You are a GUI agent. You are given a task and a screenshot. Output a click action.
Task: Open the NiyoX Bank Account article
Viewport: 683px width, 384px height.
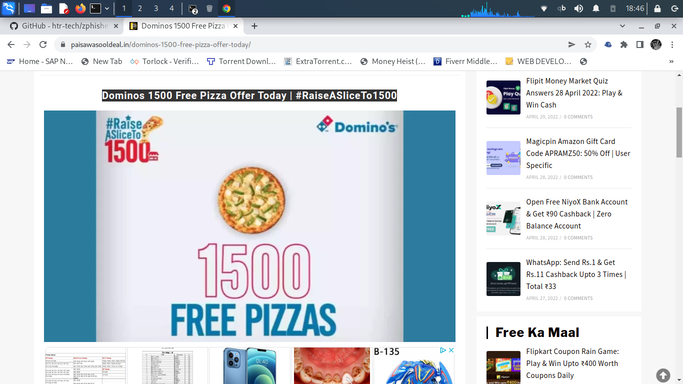(577, 214)
